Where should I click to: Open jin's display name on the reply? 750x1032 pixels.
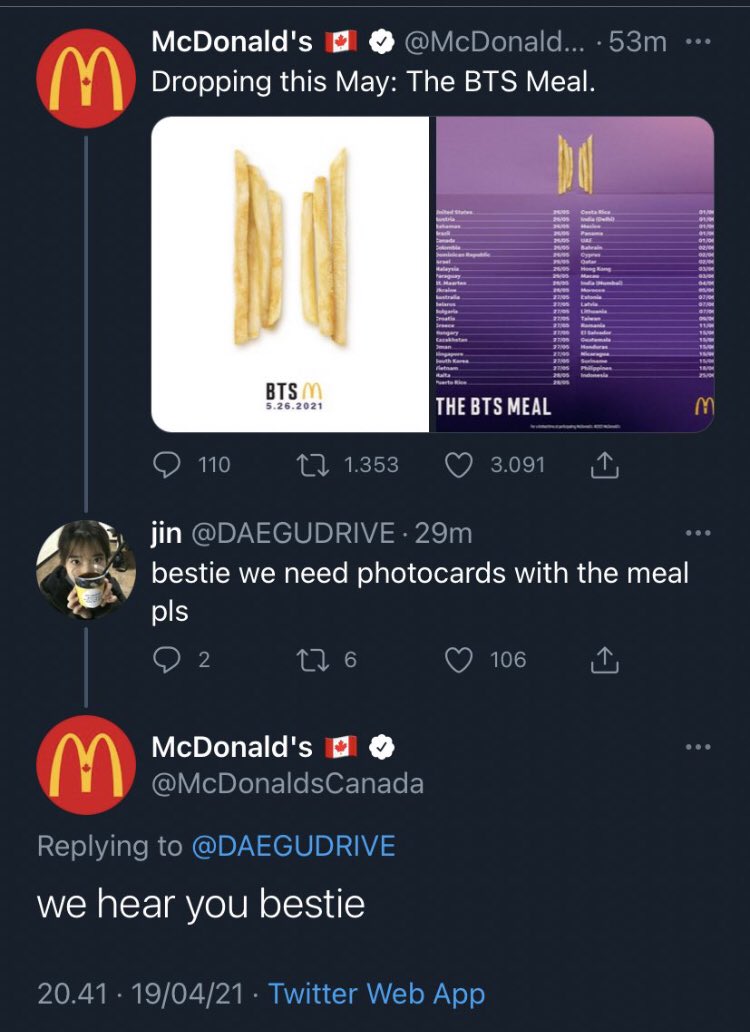coord(166,534)
